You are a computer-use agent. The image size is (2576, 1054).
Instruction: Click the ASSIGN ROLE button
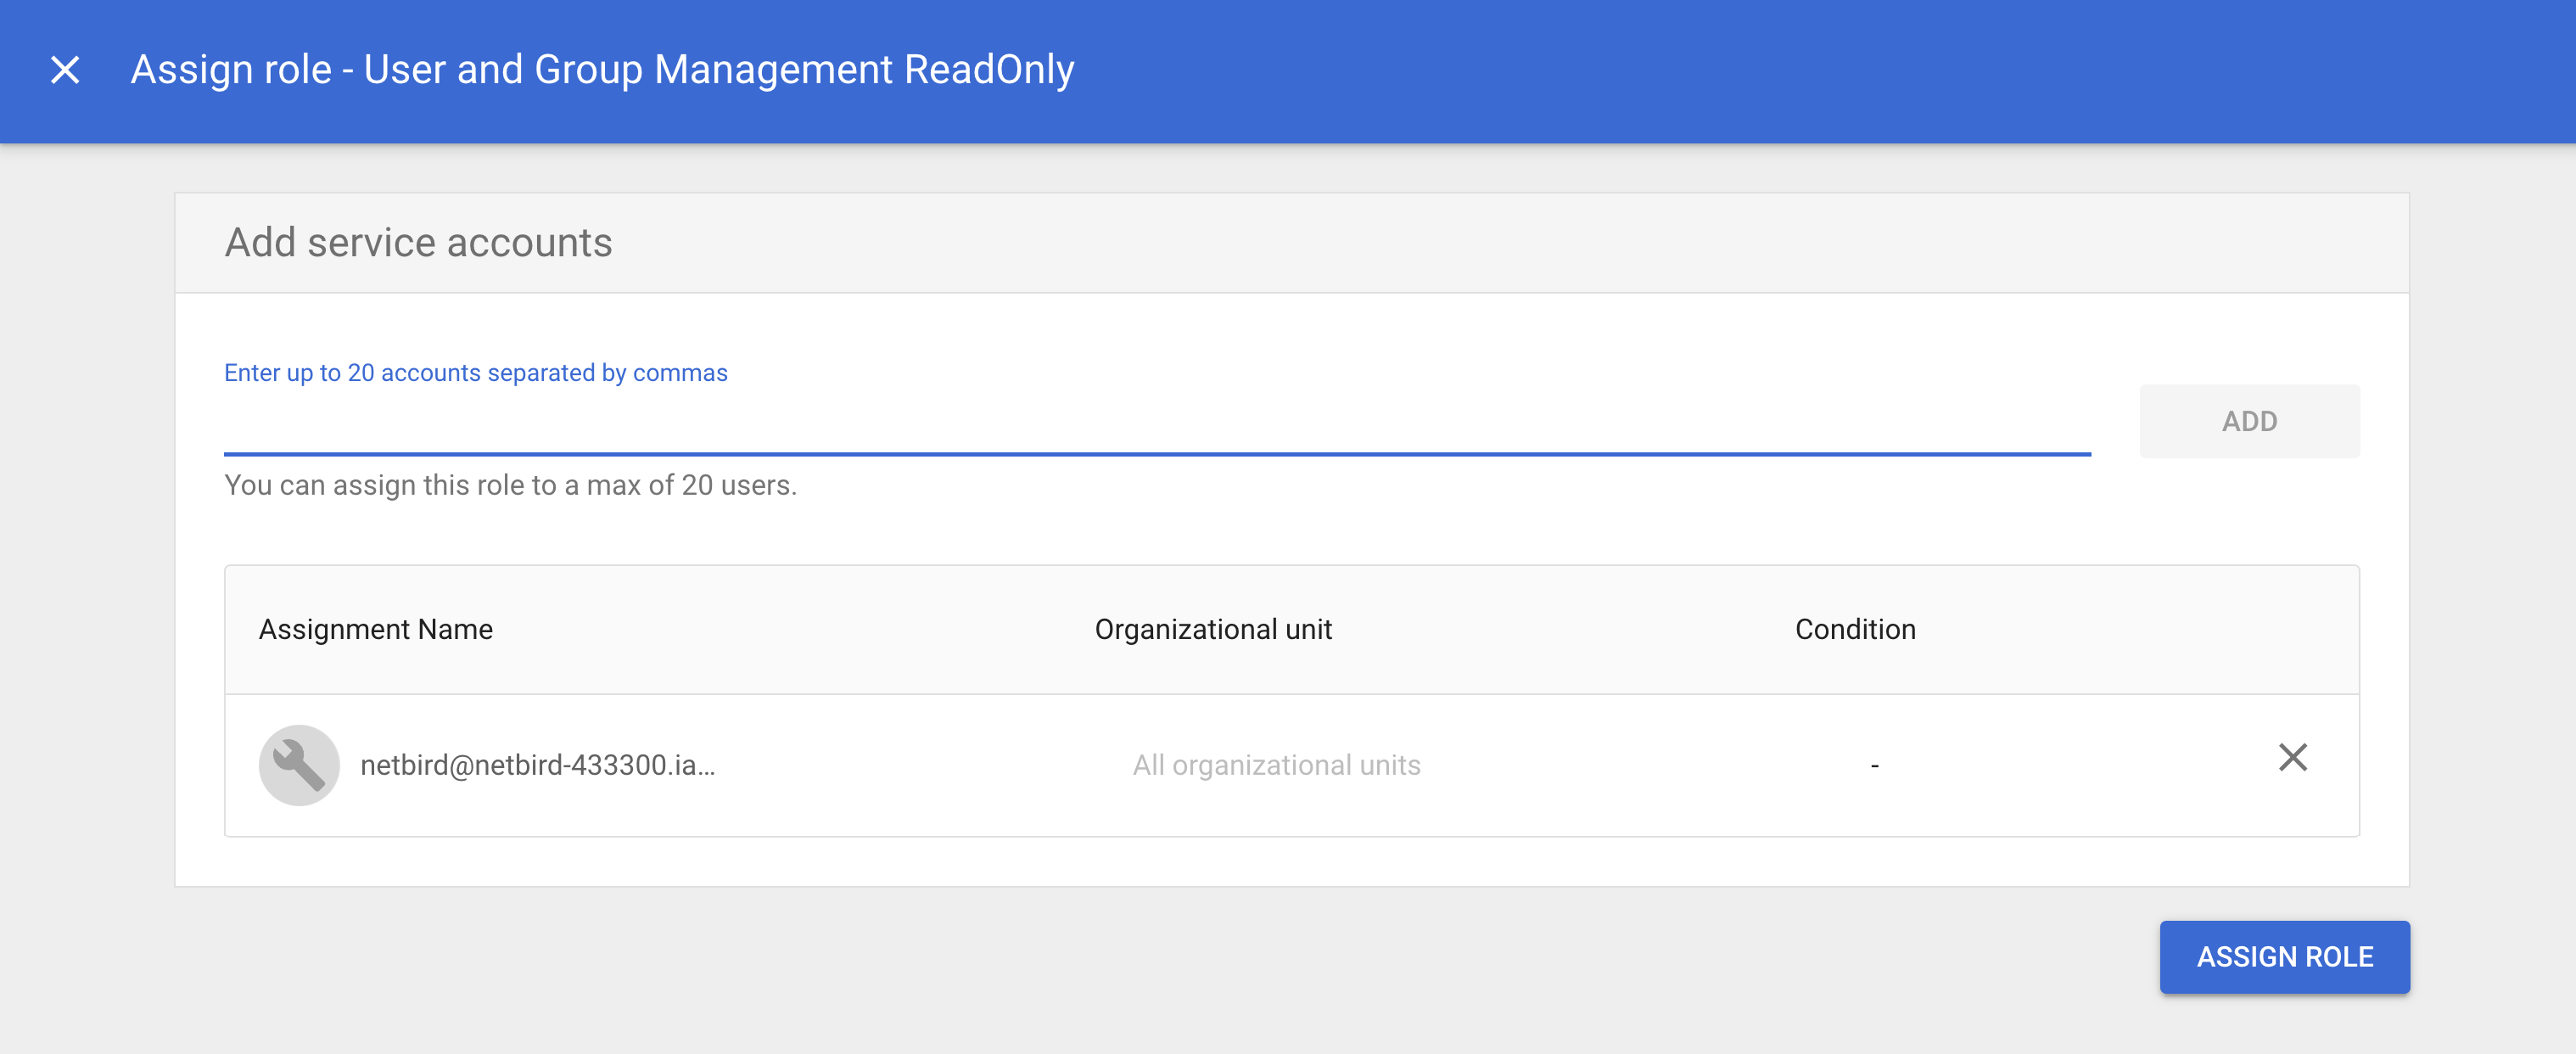(x=2284, y=956)
